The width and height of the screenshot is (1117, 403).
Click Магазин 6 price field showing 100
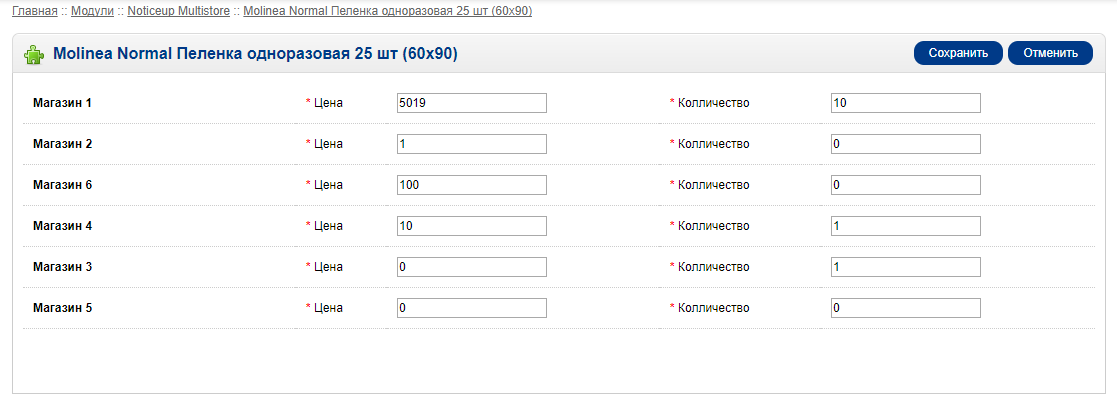point(472,185)
